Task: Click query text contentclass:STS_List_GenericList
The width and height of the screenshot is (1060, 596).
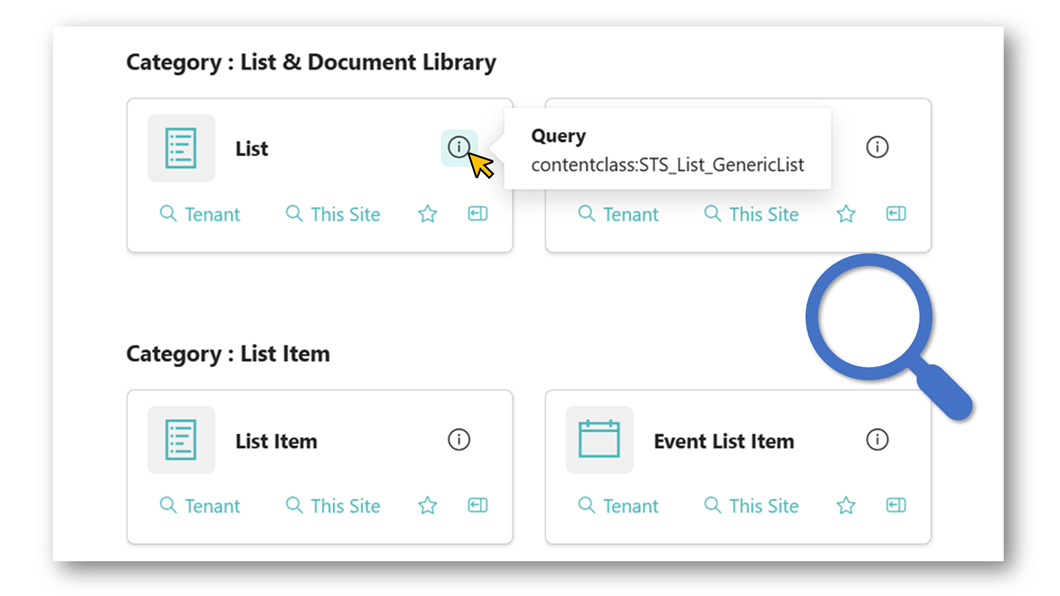Action: (667, 165)
